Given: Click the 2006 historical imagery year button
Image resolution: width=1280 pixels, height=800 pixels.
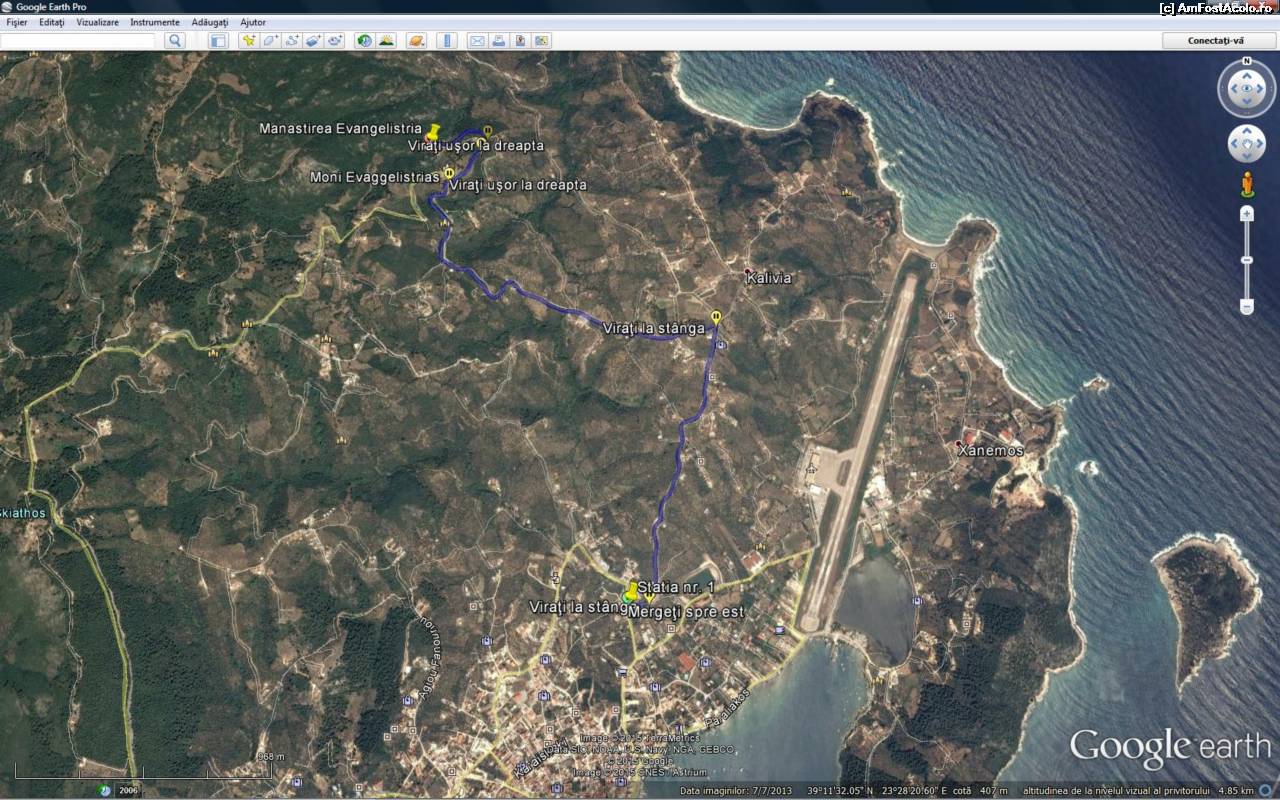Looking at the screenshot, I should point(127,790).
